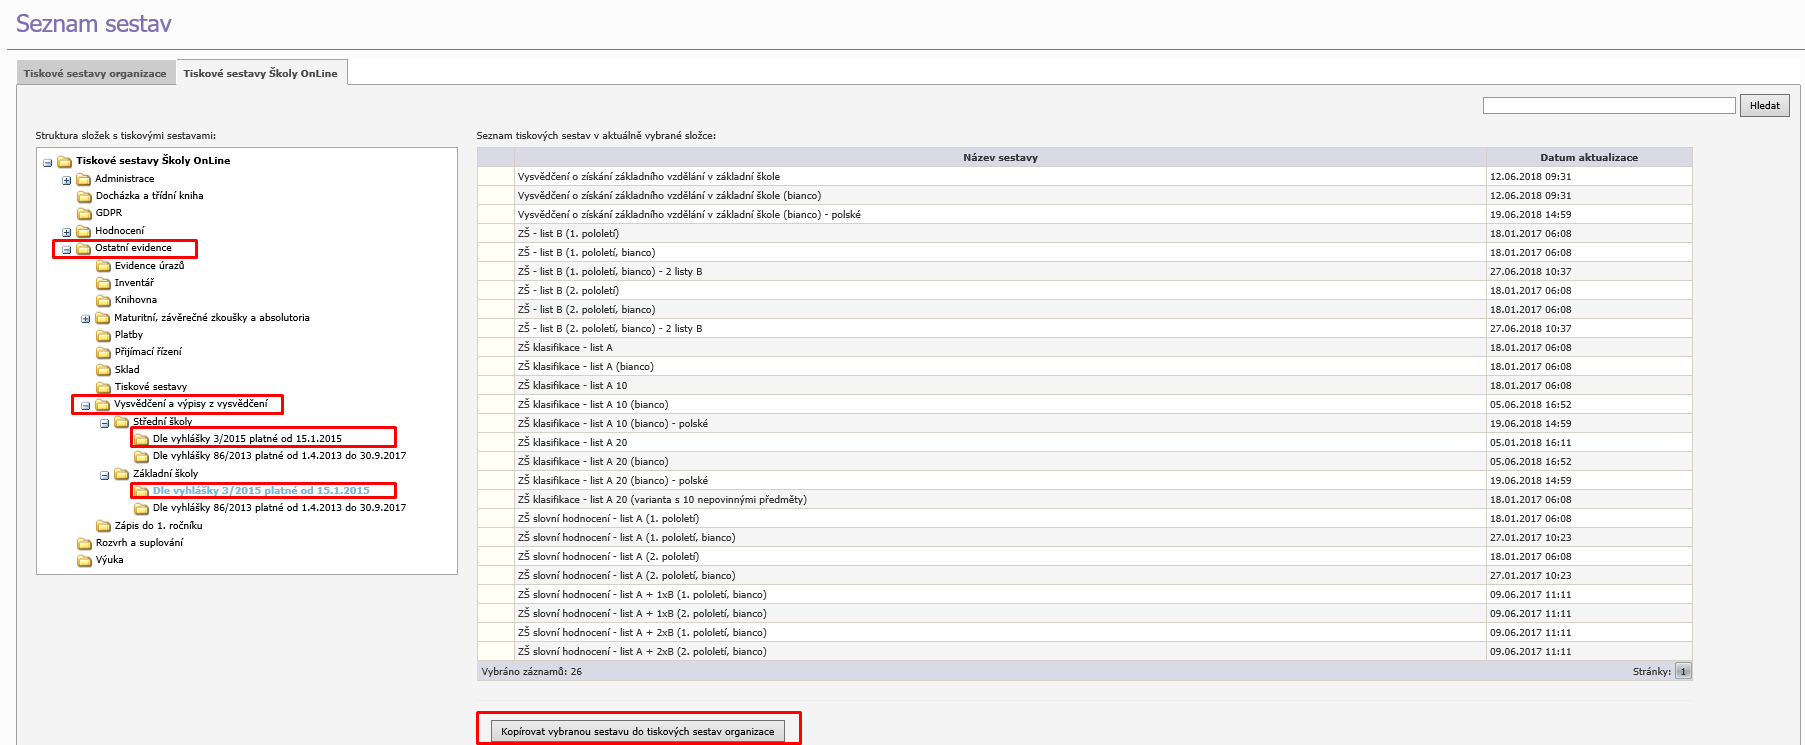The height and width of the screenshot is (745, 1805).
Task: Click the Přijímací řízení folder icon
Action: point(103,352)
